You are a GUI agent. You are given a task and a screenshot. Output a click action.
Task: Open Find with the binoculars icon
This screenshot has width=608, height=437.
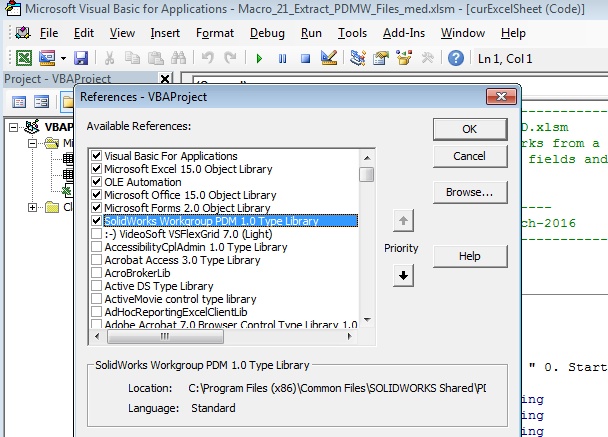click(179, 59)
